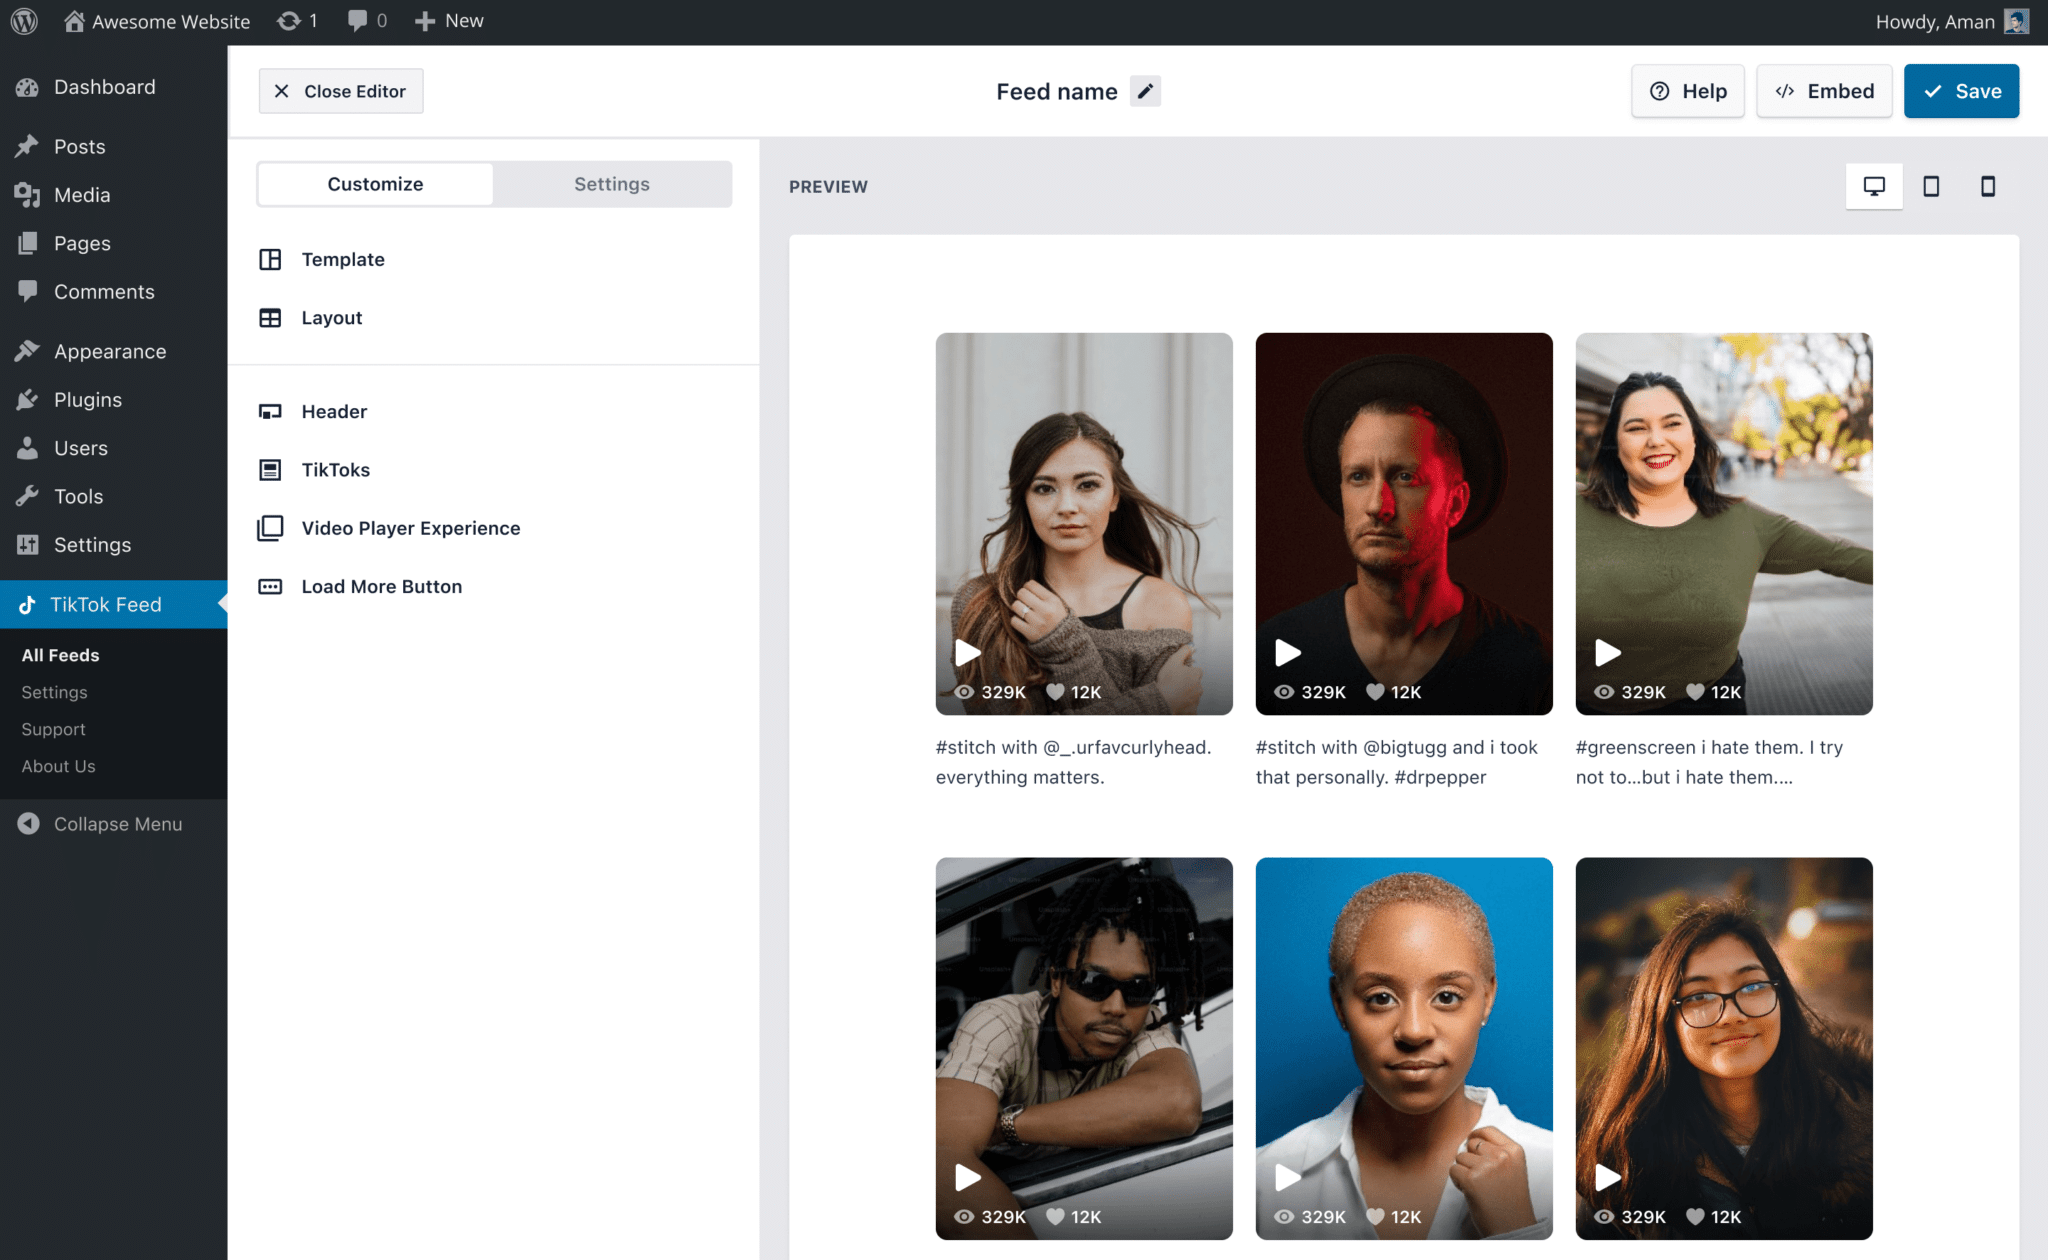This screenshot has height=1260, width=2048.
Task: Switch preview to mobile phone view
Action: pos(1987,186)
